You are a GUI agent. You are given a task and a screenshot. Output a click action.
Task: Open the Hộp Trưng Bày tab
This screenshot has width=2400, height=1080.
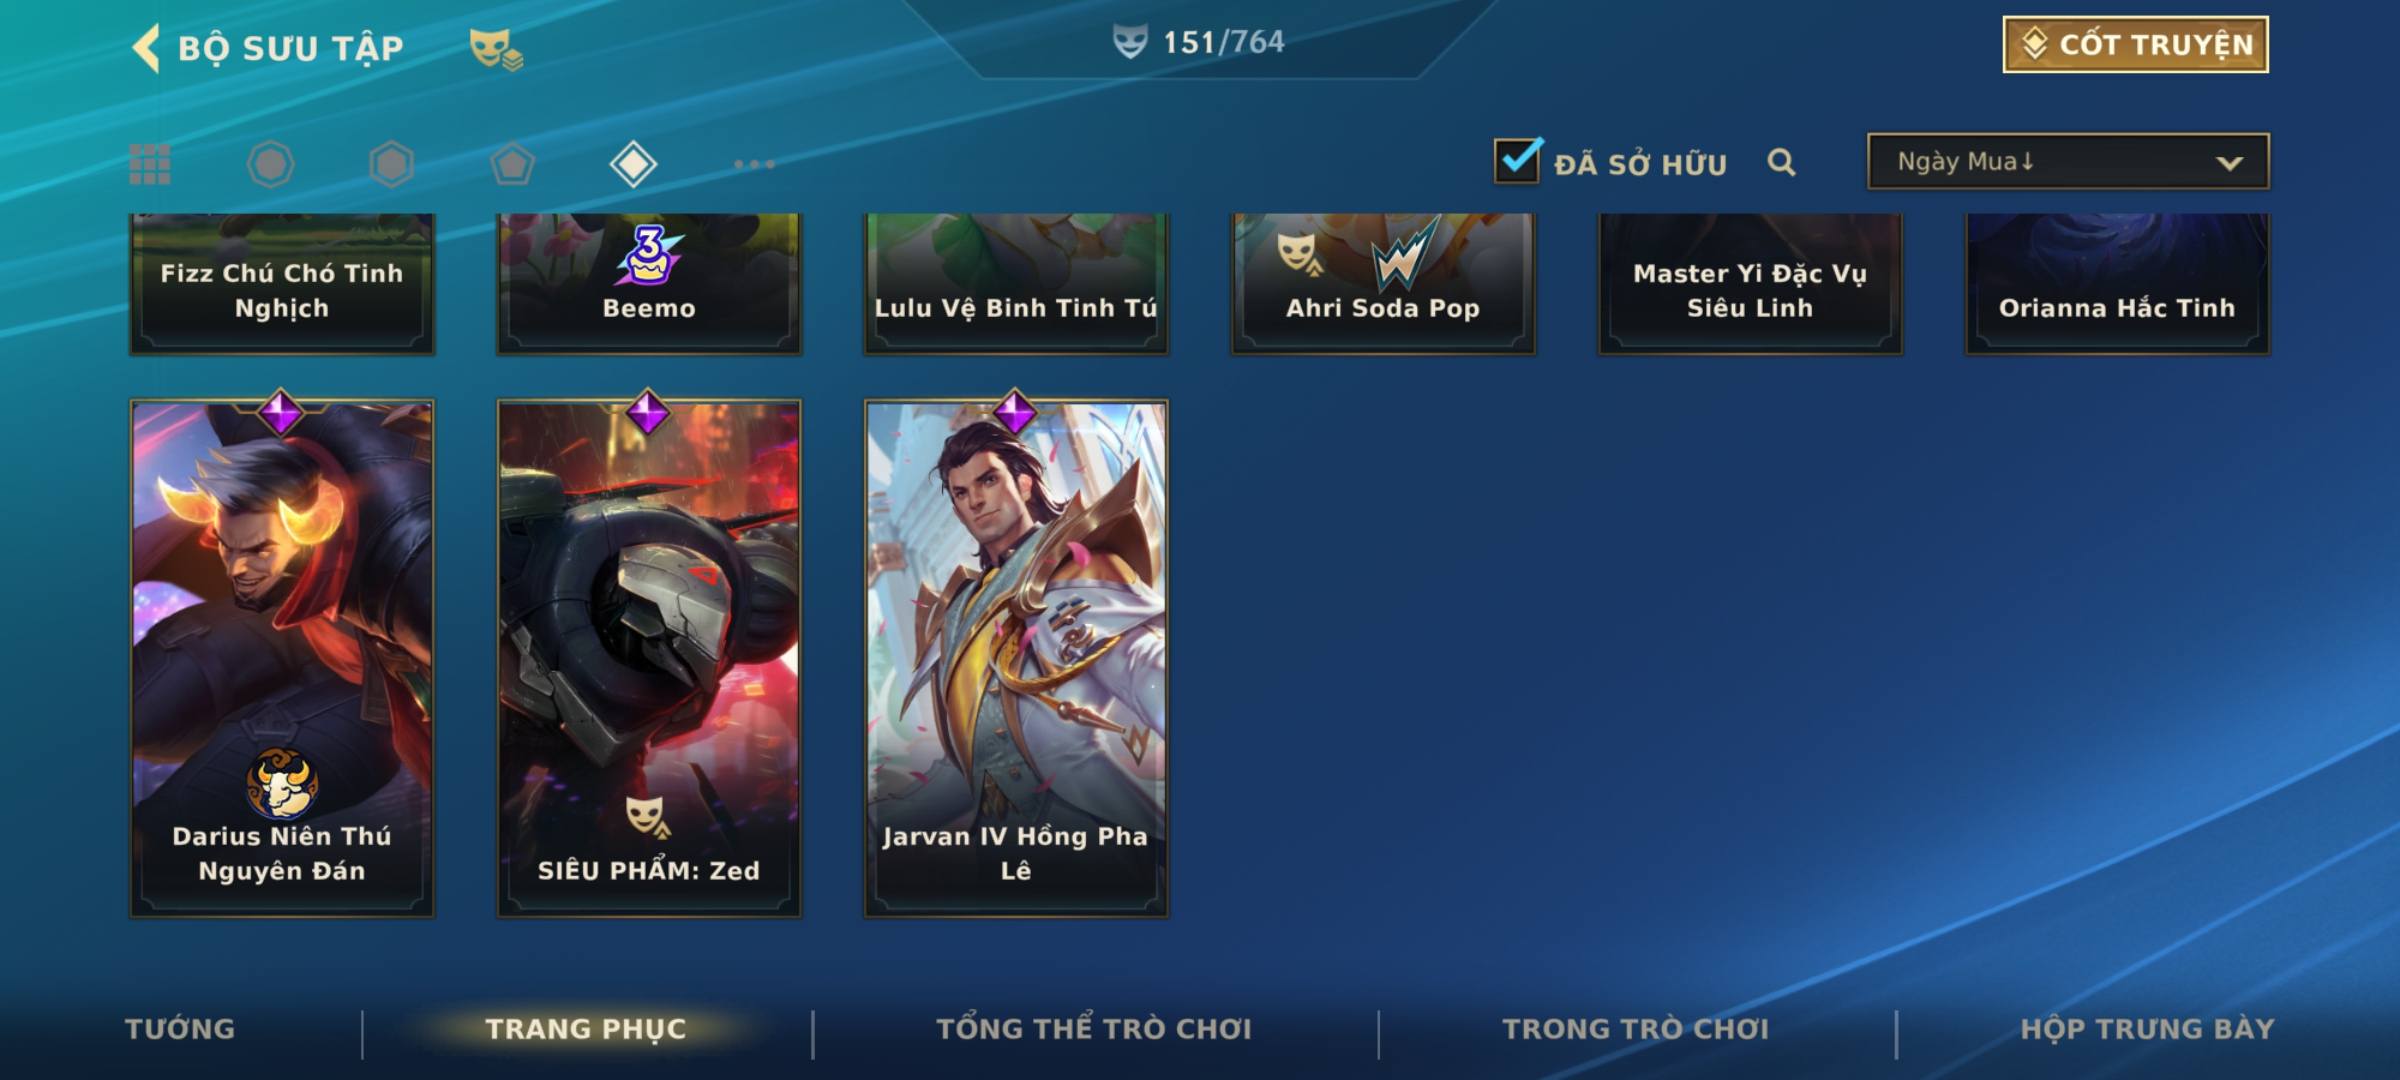click(2148, 1029)
